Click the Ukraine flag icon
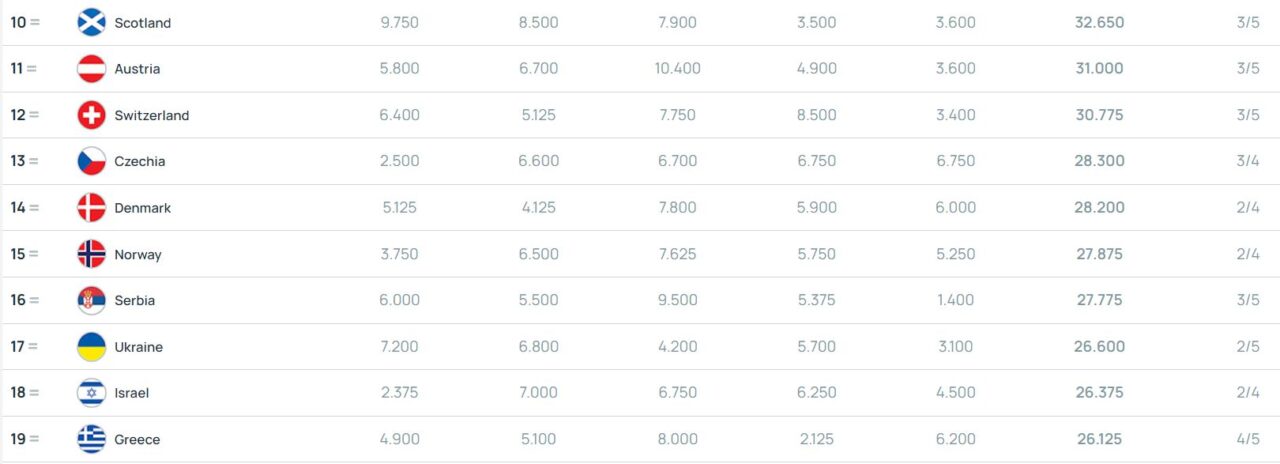Screen dimensions: 1280x464 coord(91,347)
